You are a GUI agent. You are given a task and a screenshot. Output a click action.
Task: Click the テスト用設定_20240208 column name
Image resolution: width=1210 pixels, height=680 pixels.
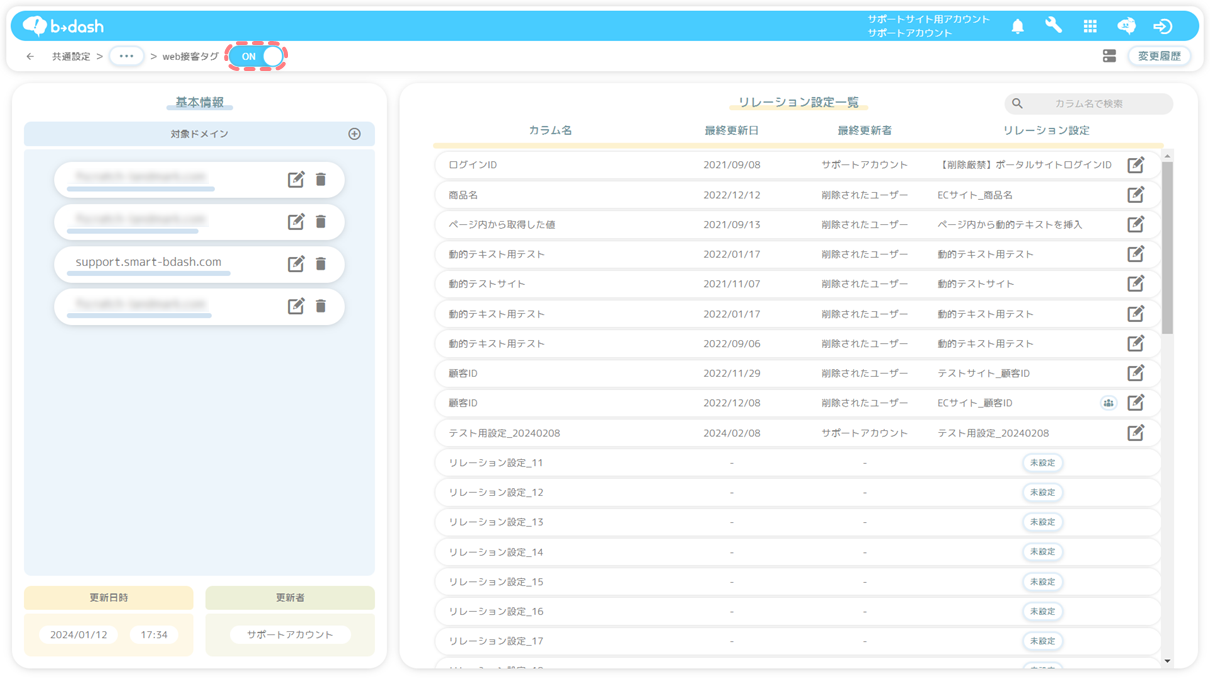click(x=504, y=433)
